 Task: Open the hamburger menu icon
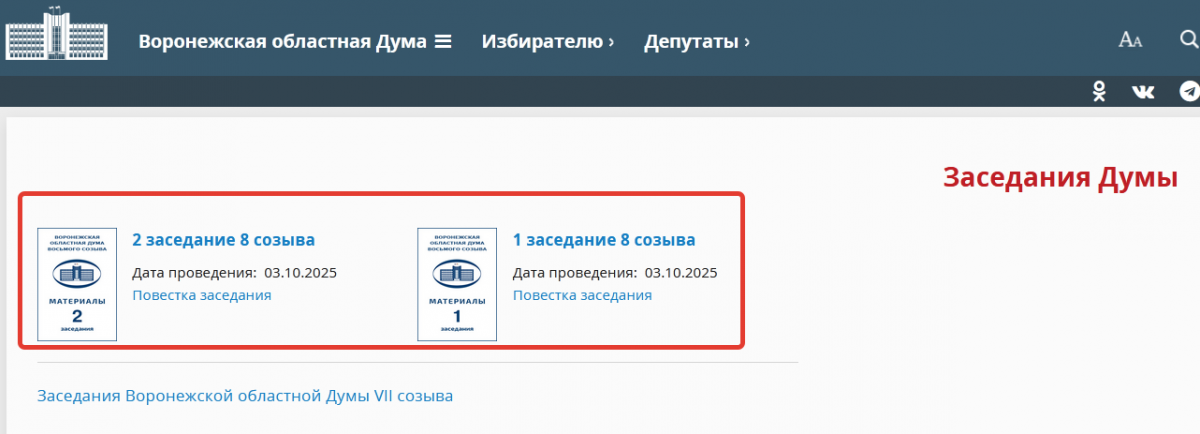(x=442, y=42)
